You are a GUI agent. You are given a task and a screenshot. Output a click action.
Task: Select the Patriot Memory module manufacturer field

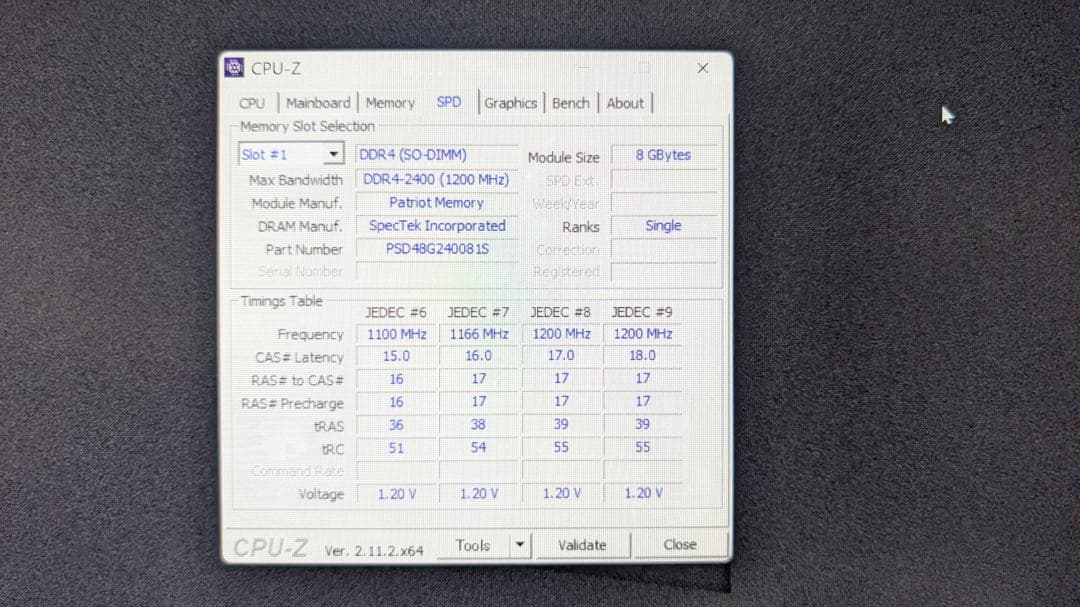[436, 202]
